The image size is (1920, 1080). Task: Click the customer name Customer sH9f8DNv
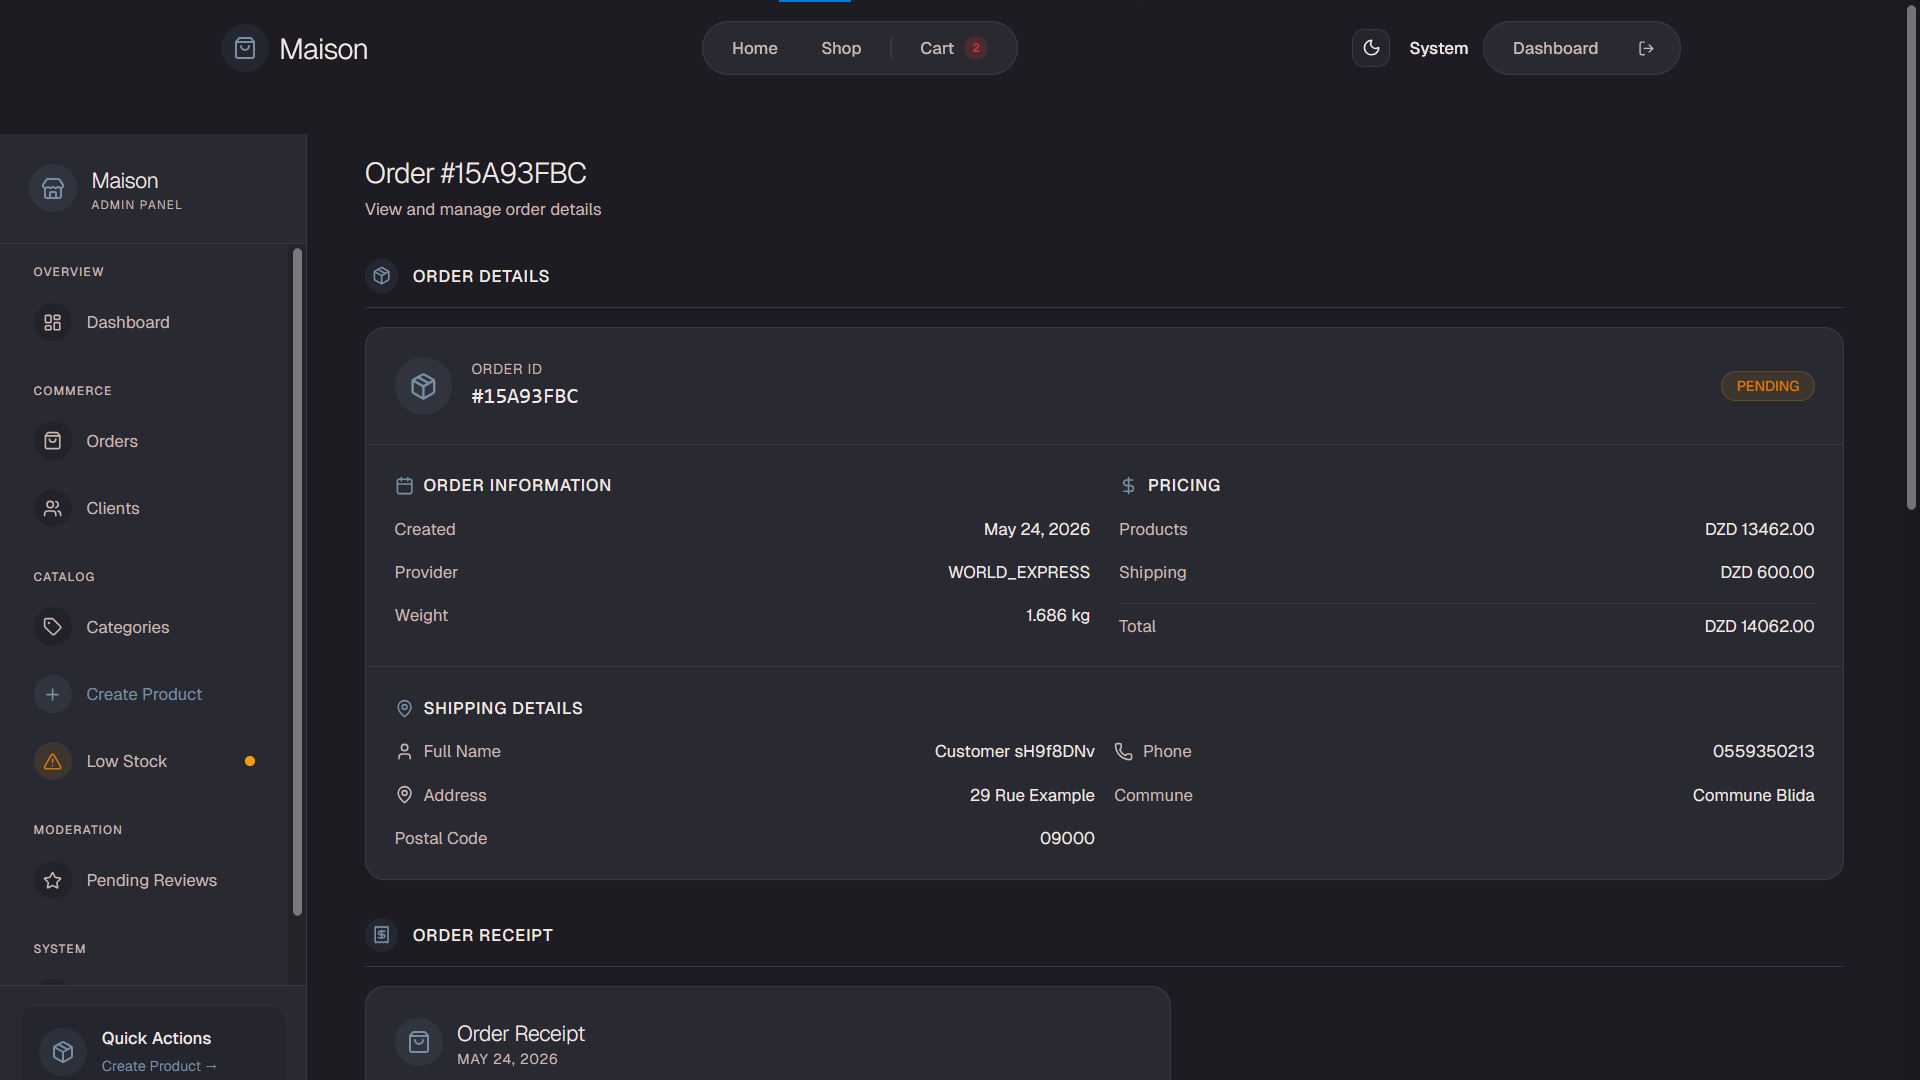[1014, 751]
